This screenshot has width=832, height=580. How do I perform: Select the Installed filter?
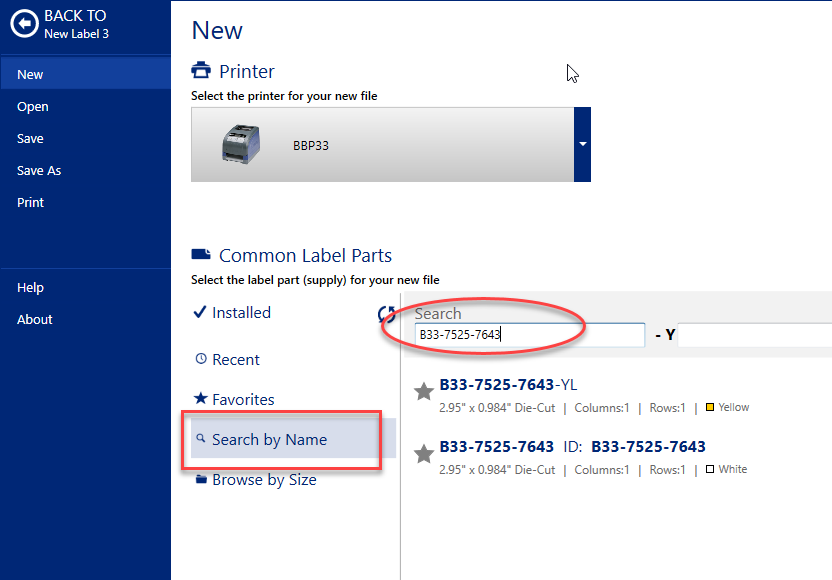point(240,313)
